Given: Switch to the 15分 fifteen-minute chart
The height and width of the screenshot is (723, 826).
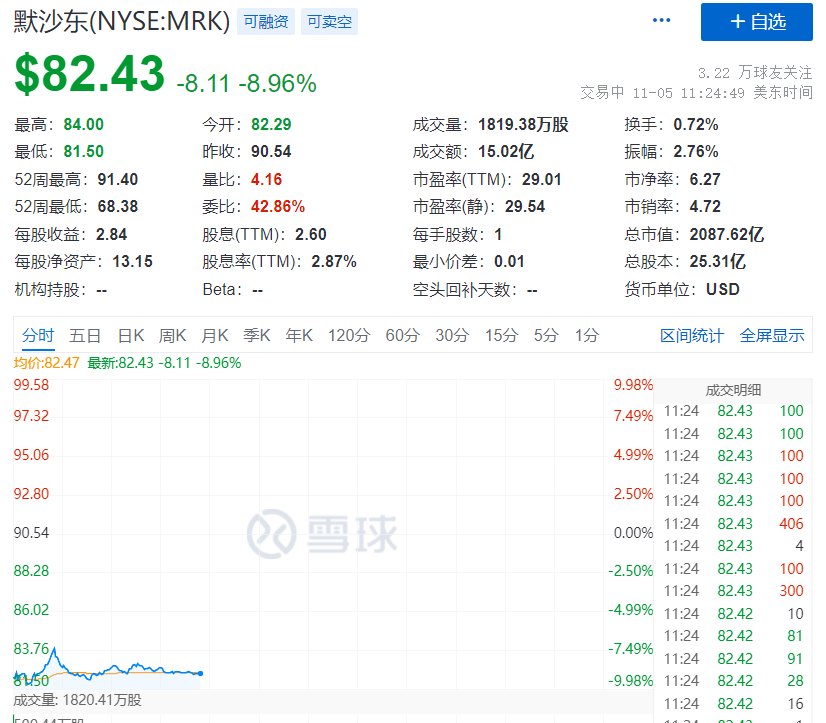Looking at the screenshot, I should [500, 336].
